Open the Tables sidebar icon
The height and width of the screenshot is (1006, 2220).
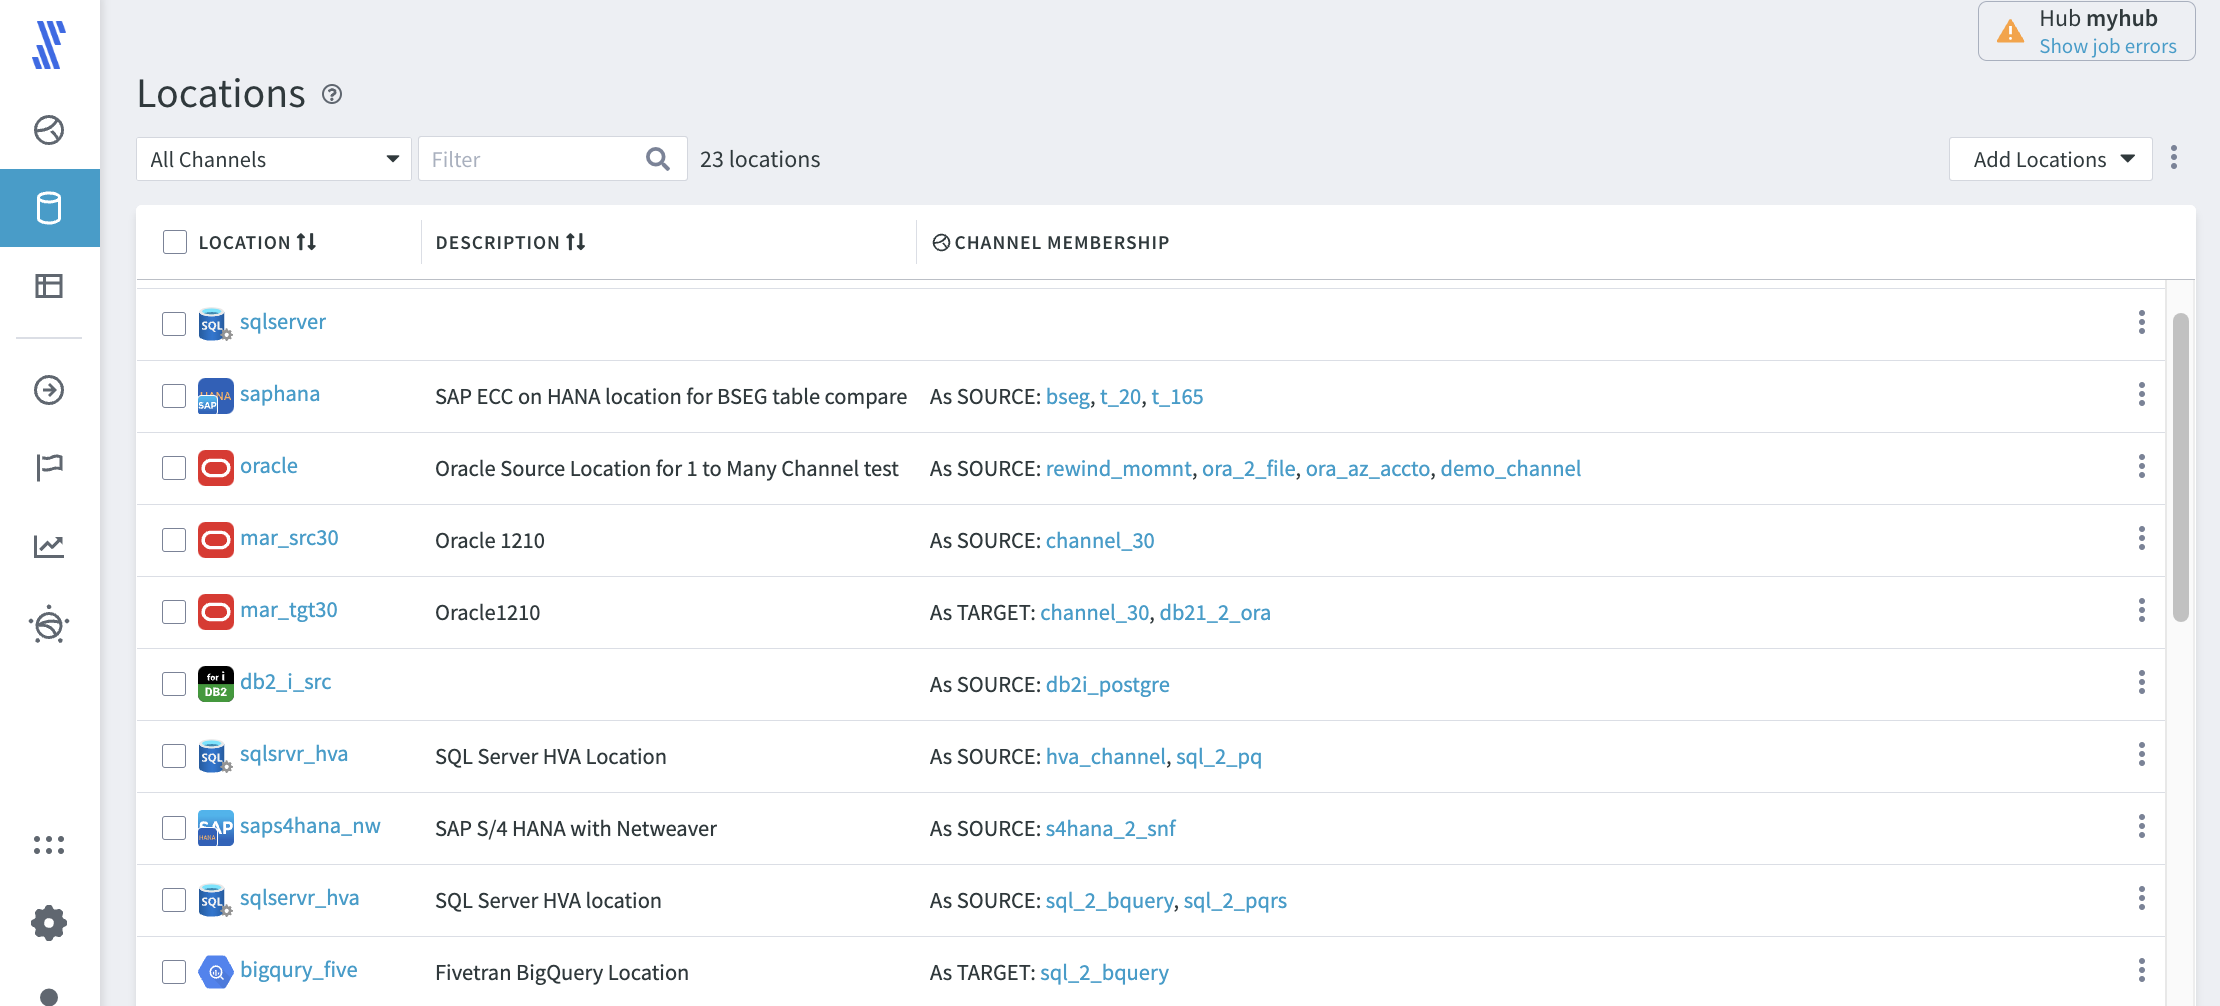tap(49, 286)
